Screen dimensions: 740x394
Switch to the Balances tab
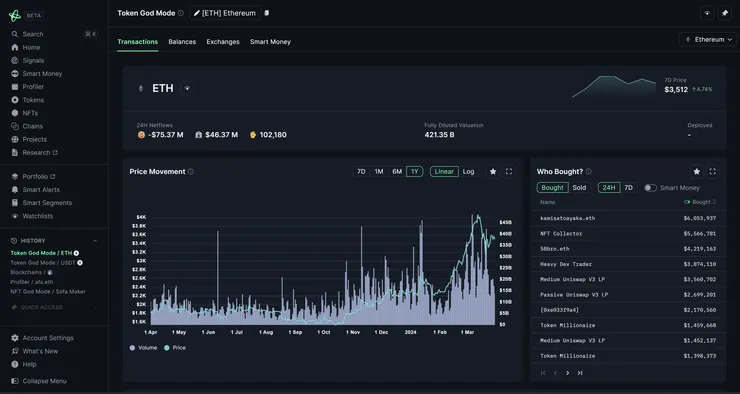pos(182,42)
